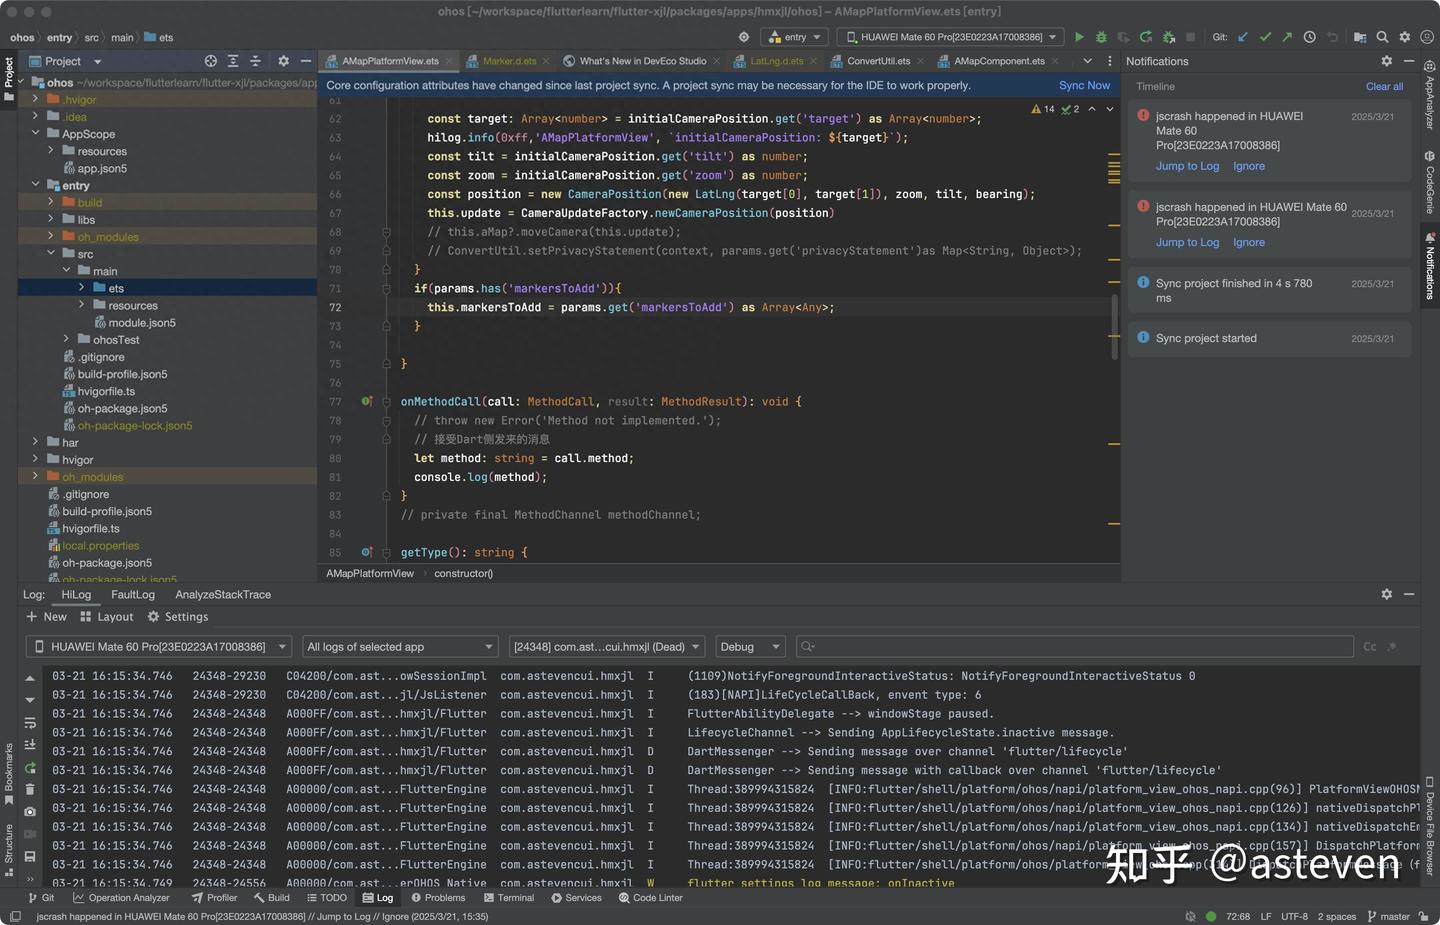Click Clear all in Notifications
This screenshot has height=925, width=1440.
pos(1384,87)
